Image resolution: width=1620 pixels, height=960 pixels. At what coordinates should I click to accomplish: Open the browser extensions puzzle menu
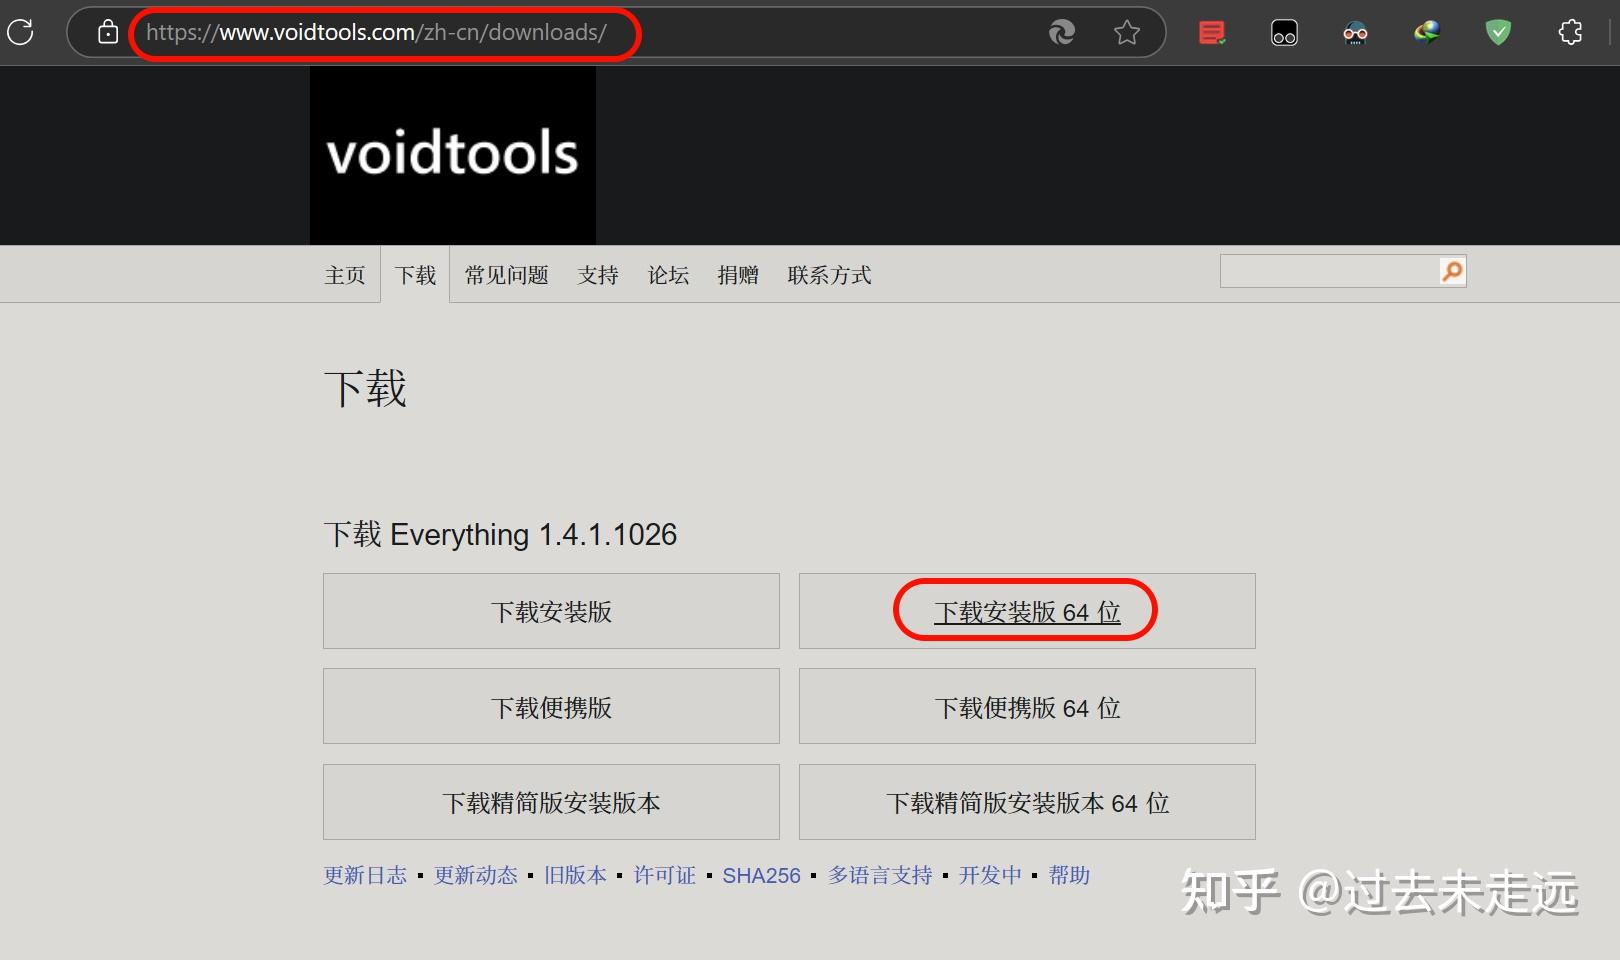click(x=1569, y=32)
